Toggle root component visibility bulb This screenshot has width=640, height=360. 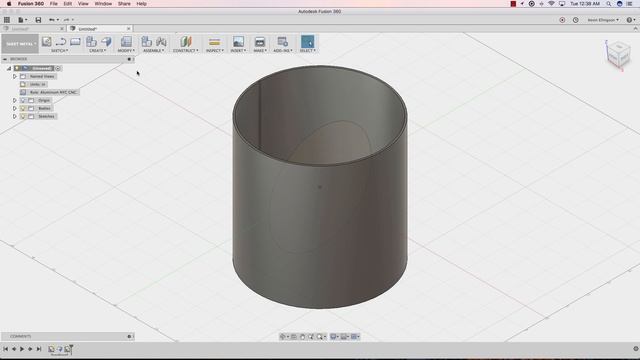pos(17,68)
